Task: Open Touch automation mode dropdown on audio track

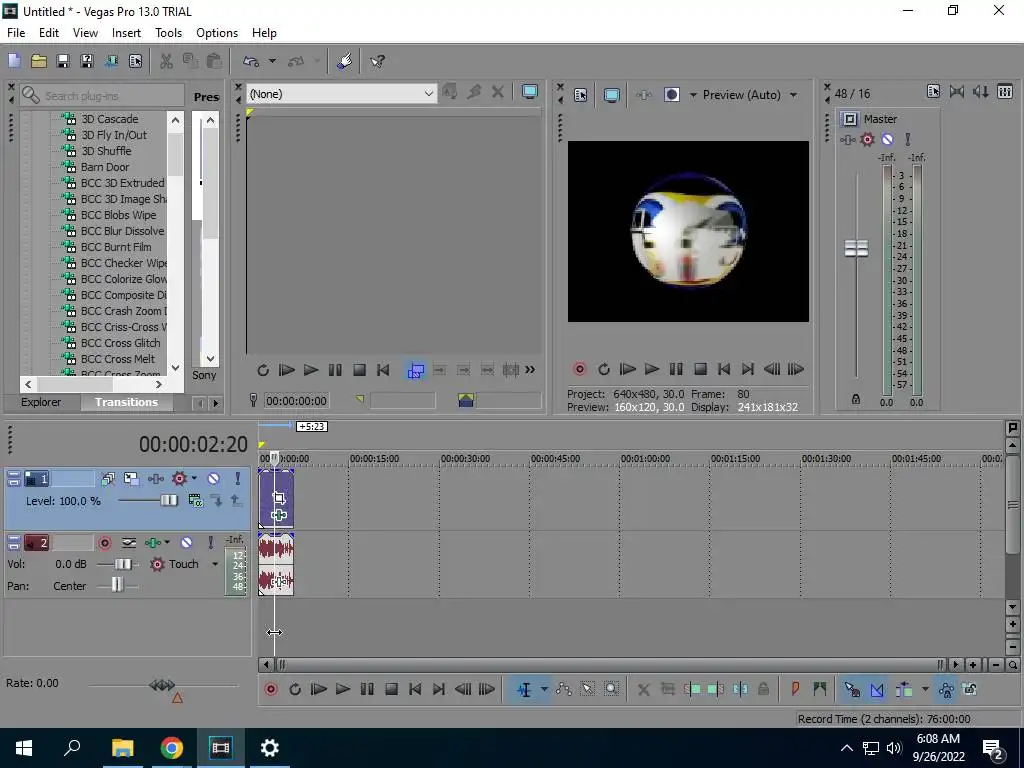Action: (x=215, y=564)
